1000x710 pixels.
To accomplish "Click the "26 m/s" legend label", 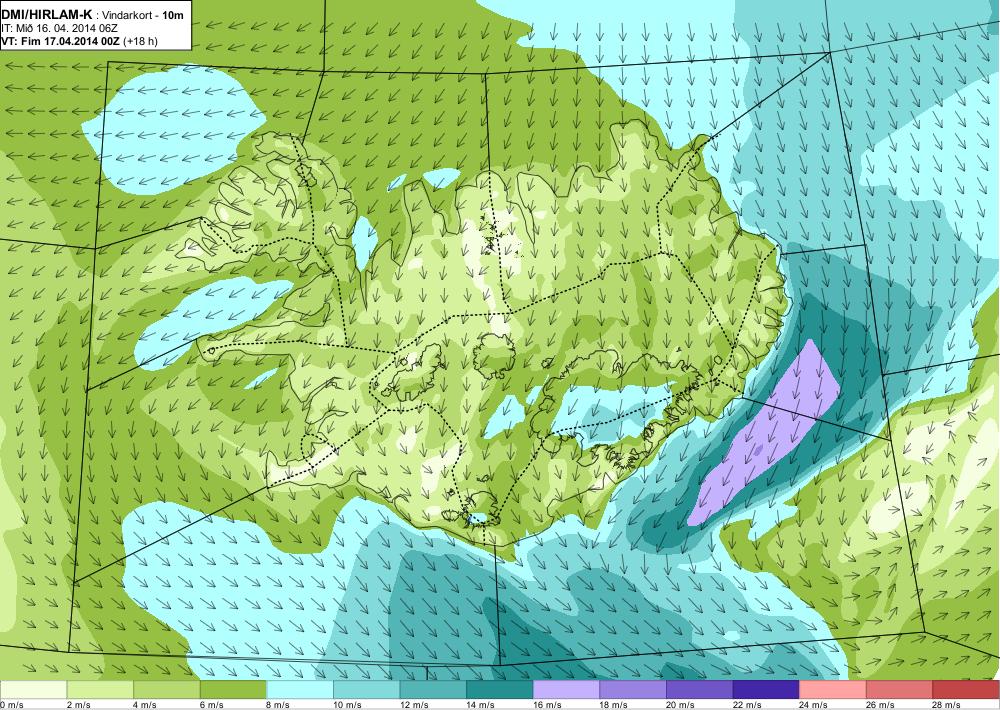I will coord(881,704).
